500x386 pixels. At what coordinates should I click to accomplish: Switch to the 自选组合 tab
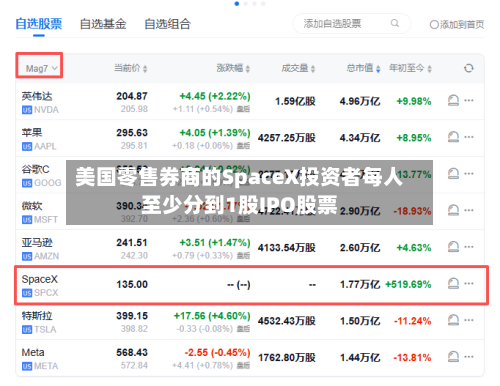pyautogui.click(x=167, y=24)
